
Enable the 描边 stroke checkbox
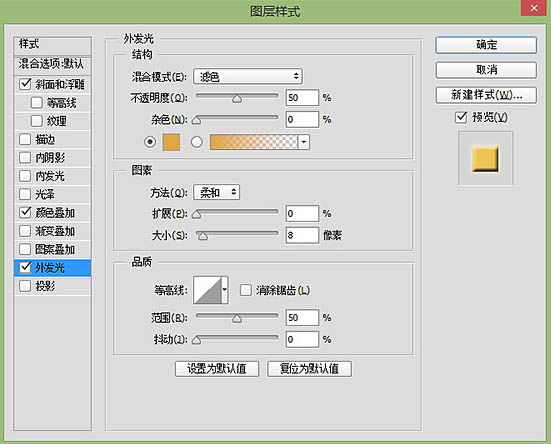coord(25,139)
